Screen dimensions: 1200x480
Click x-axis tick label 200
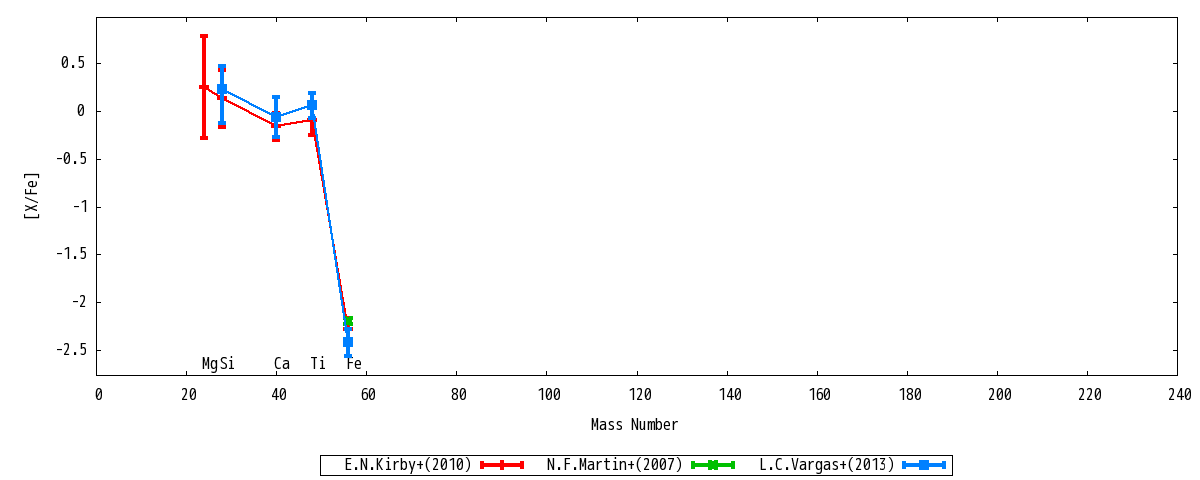(x=998, y=395)
